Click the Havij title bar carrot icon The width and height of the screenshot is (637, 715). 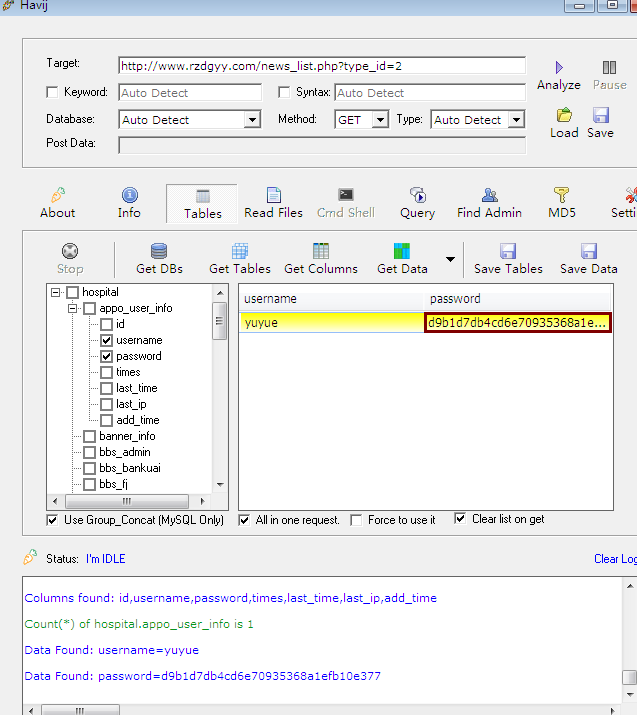point(8,5)
